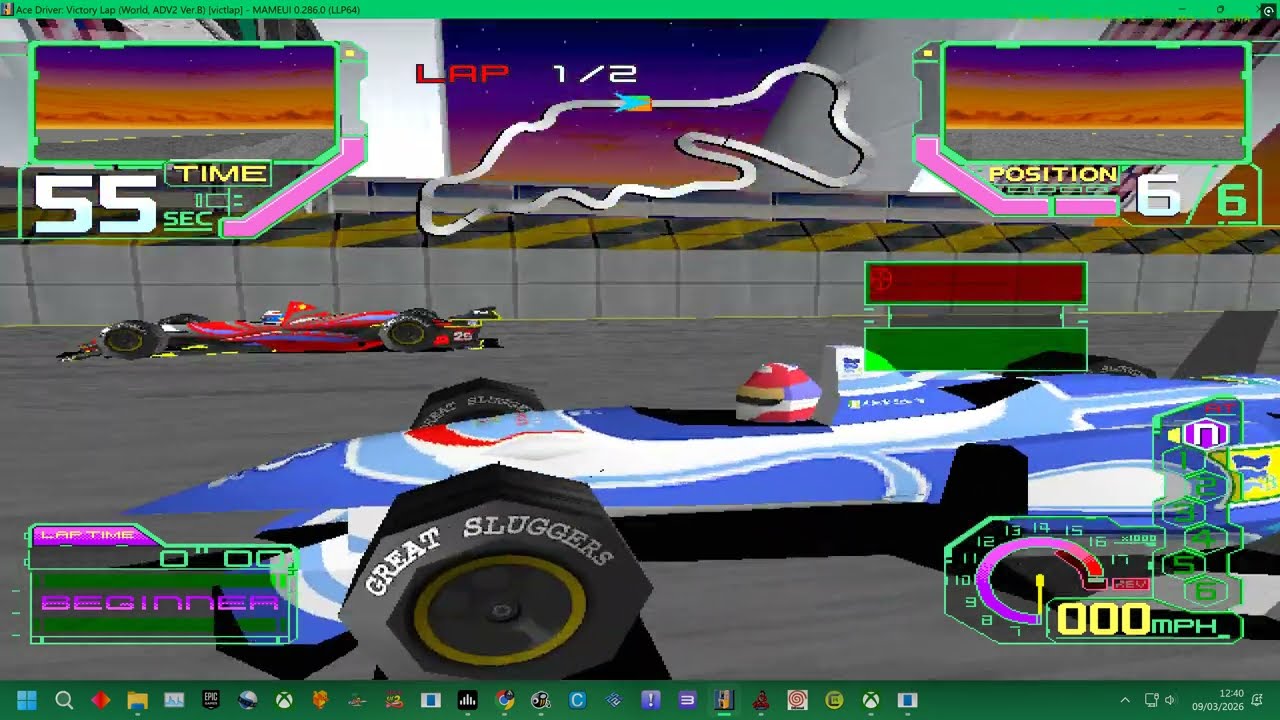
Task: Open the clock showing 12:40
Action: 1218,700
